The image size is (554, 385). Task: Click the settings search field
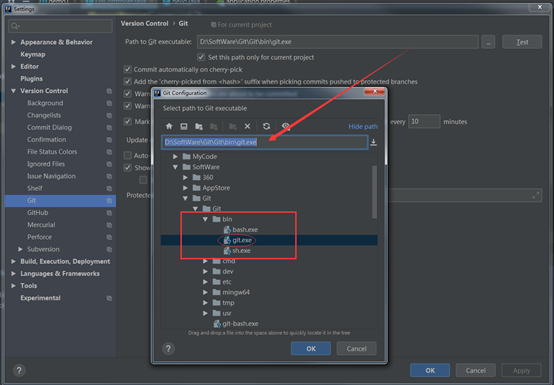coord(60,26)
